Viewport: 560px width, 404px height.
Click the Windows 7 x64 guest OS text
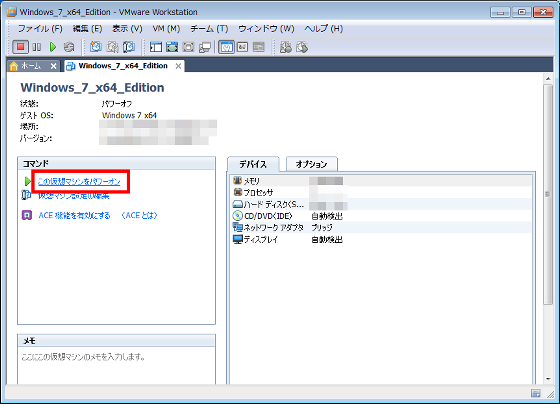pos(129,115)
